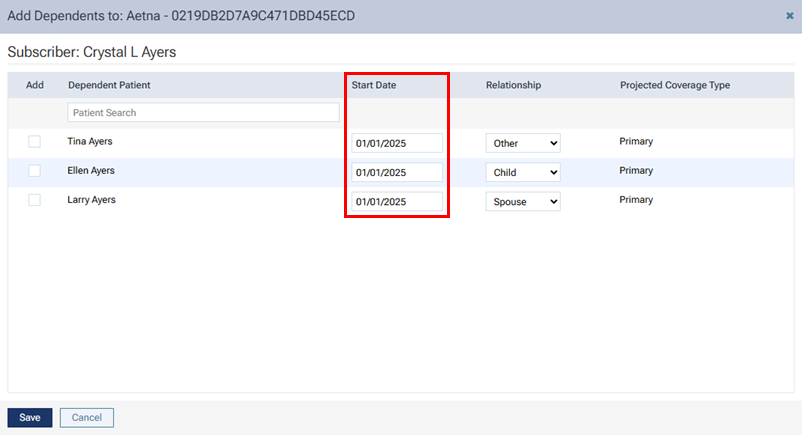This screenshot has width=802, height=435.
Task: Click the Dependent Patient column header
Action: pyautogui.click(x=109, y=85)
